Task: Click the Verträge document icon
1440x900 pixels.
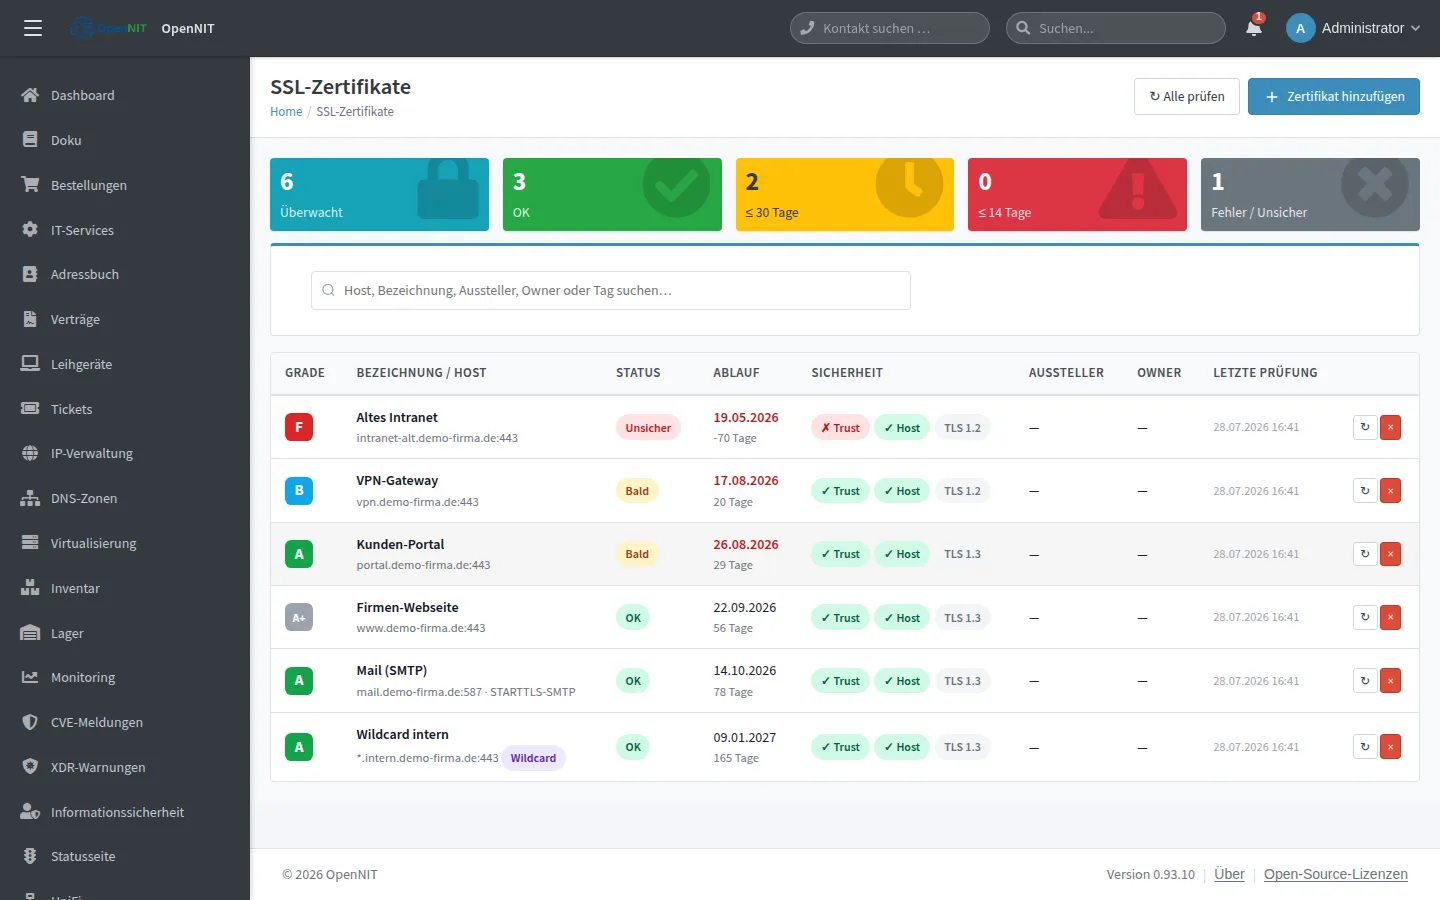Action: click(30, 319)
